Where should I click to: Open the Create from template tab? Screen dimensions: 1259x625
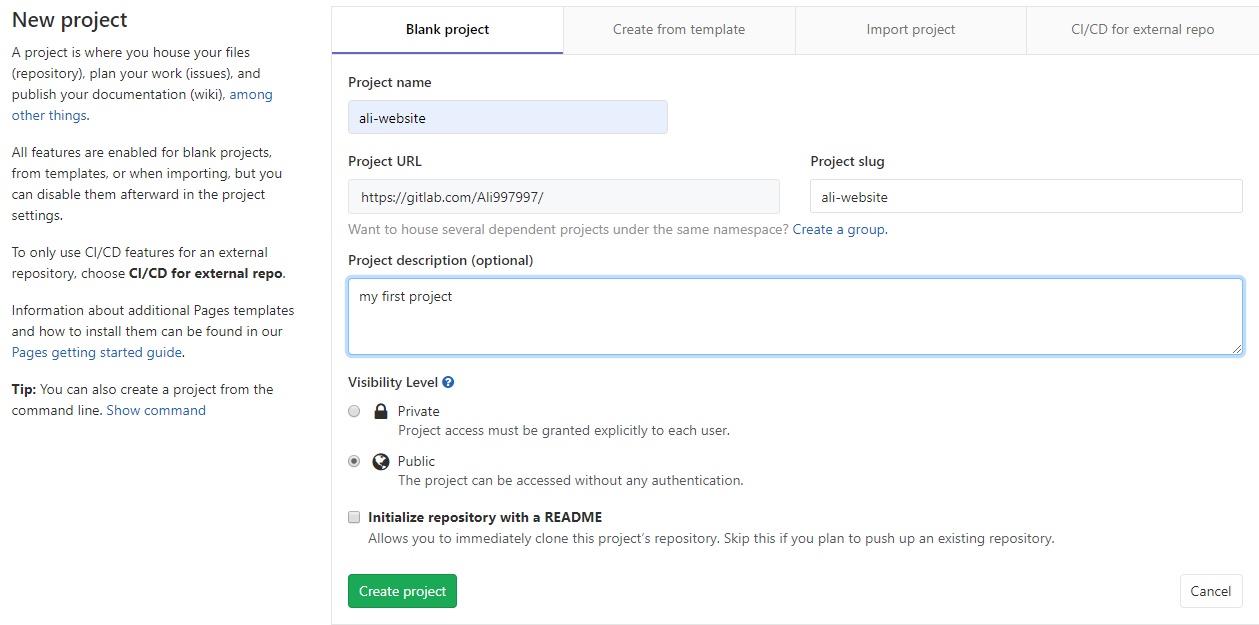click(679, 30)
